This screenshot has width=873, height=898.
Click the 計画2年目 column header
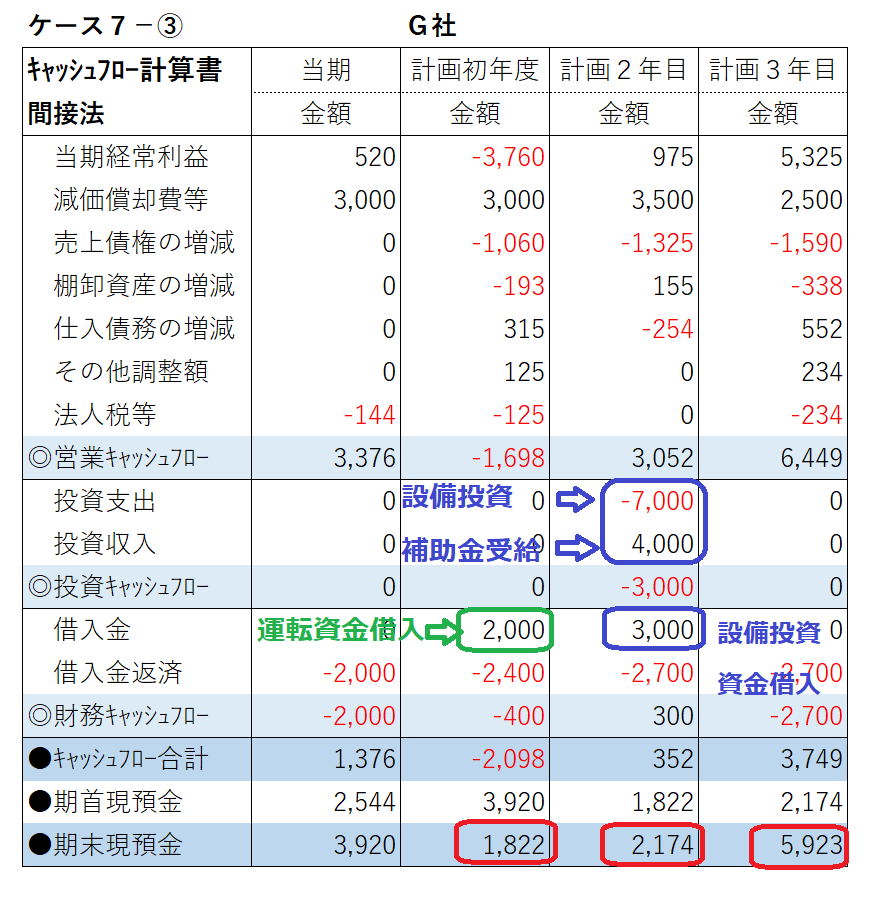(623, 70)
